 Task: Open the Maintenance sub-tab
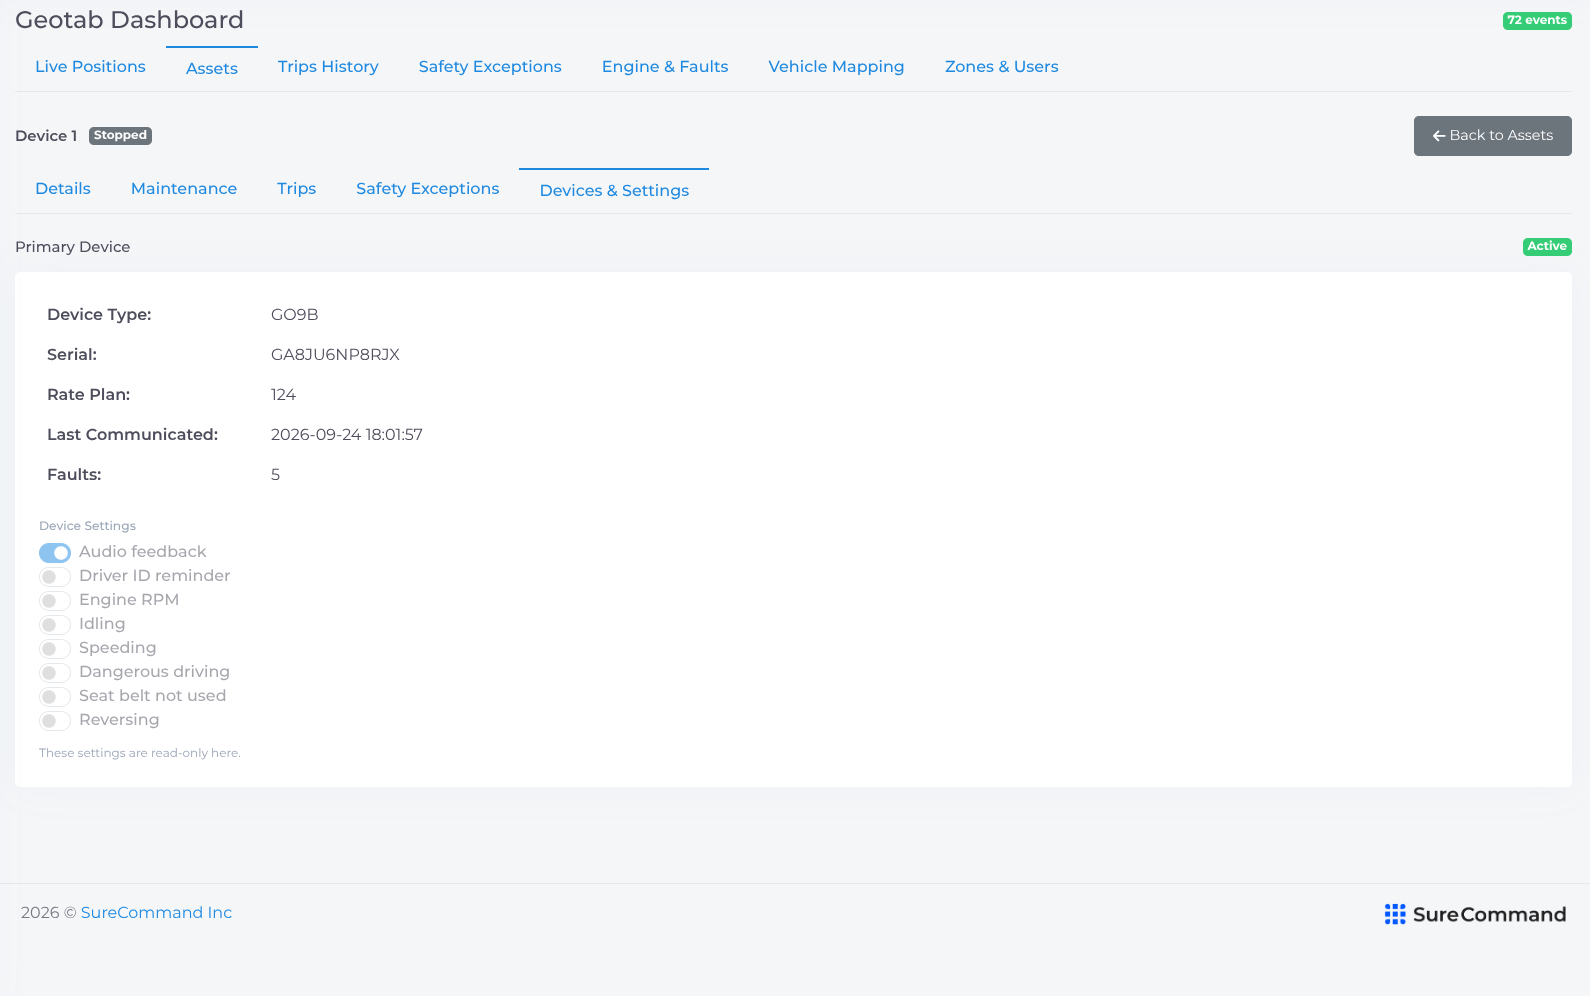click(x=184, y=189)
